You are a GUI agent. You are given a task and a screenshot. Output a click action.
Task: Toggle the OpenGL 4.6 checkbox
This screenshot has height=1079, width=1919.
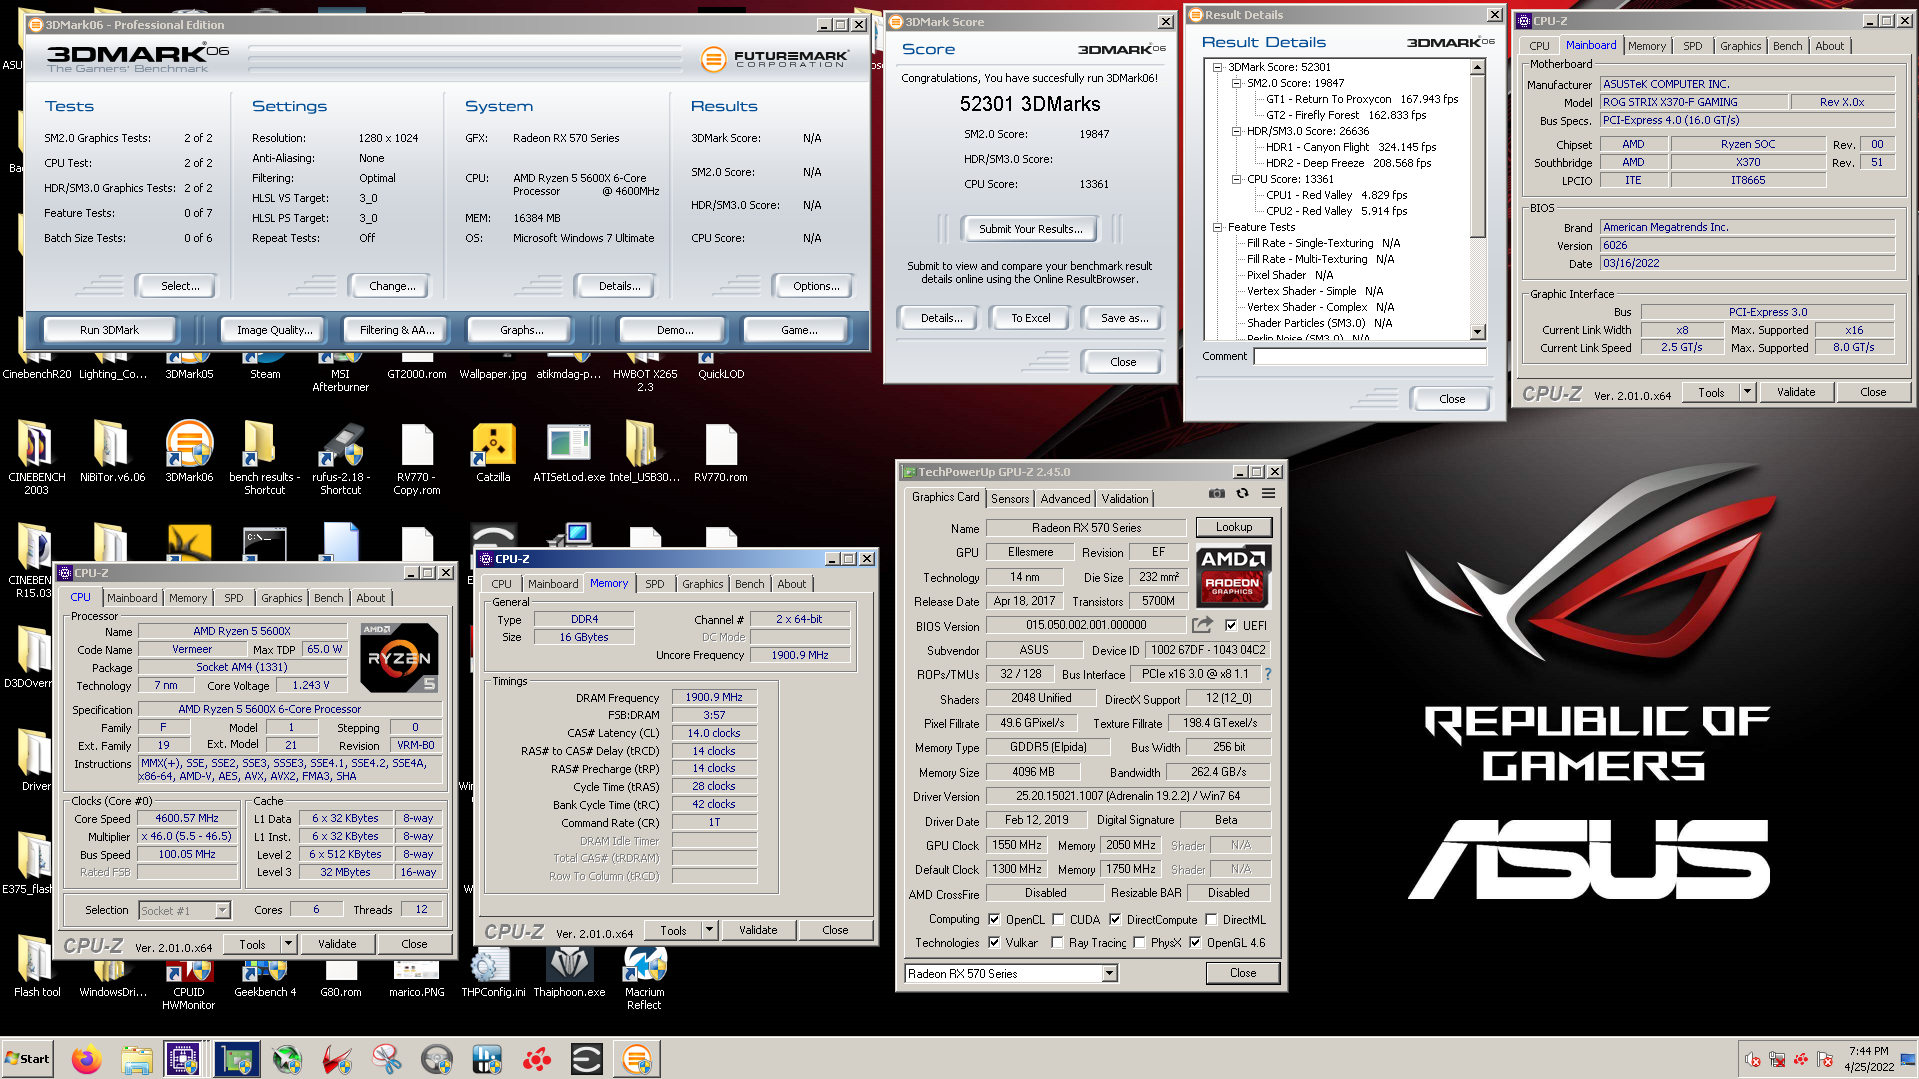(1195, 943)
